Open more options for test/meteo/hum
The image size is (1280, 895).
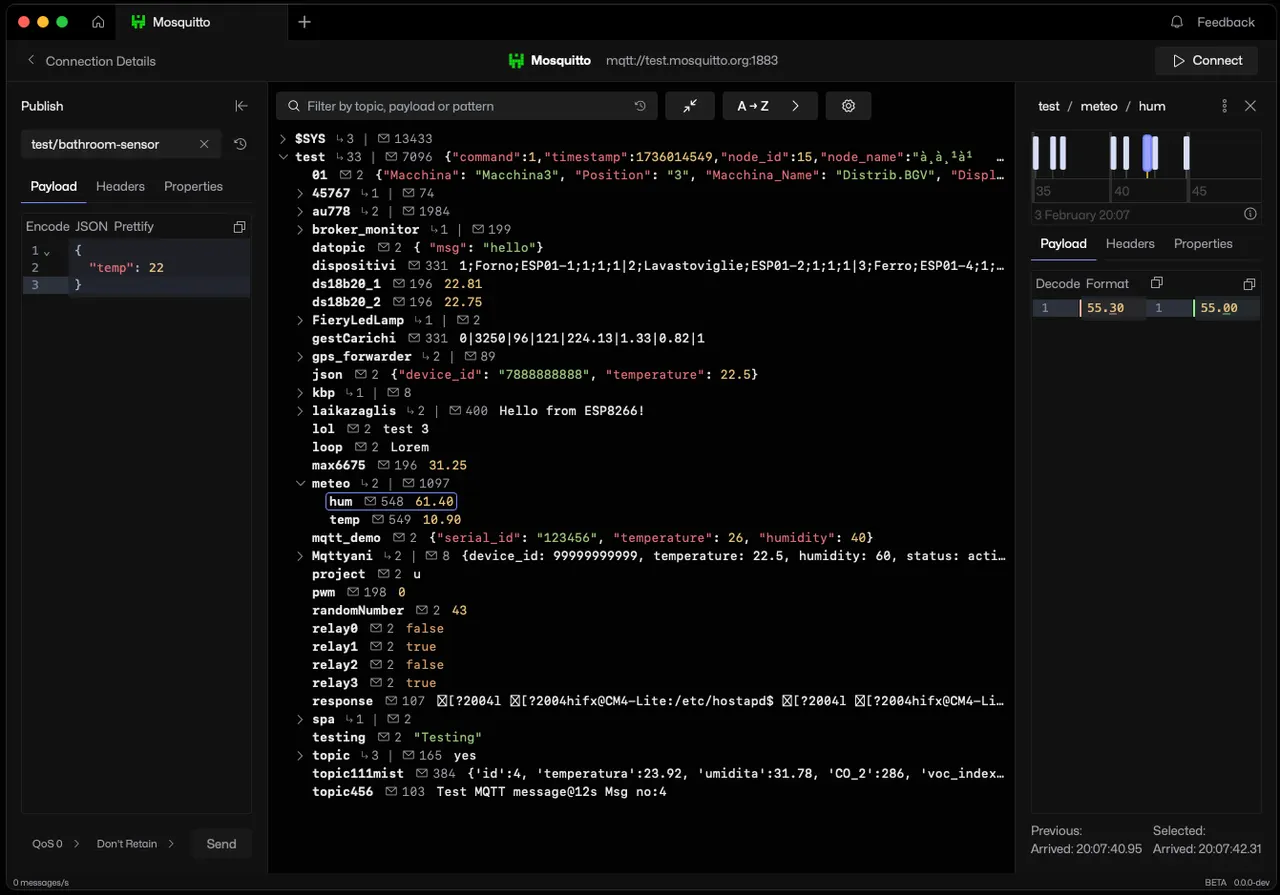[x=1225, y=106]
